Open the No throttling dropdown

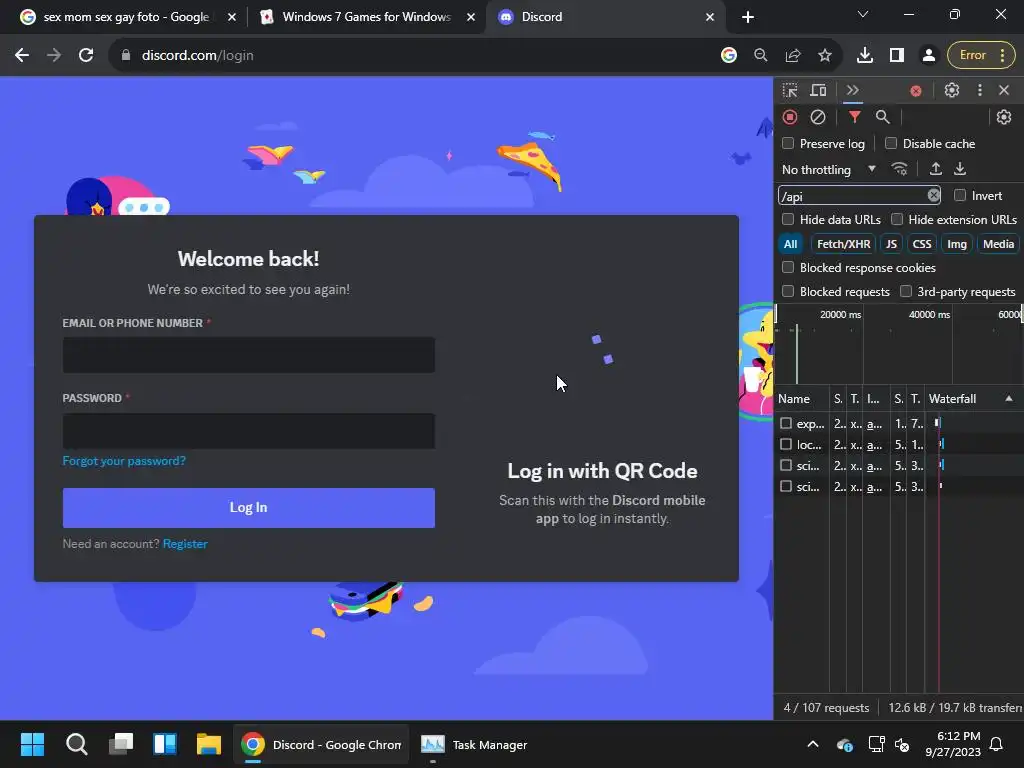point(828,170)
